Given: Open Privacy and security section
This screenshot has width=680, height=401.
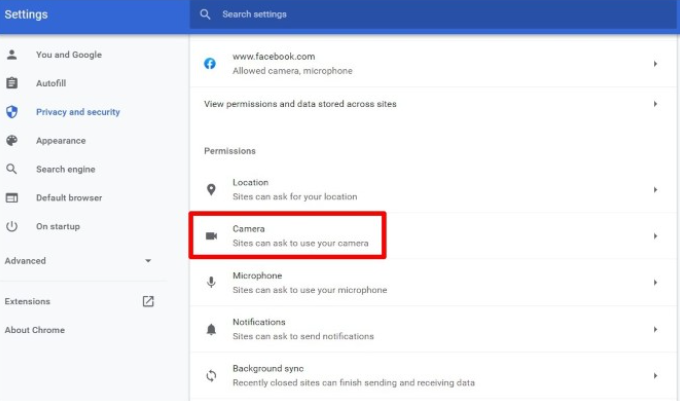Looking at the screenshot, I should point(78,112).
